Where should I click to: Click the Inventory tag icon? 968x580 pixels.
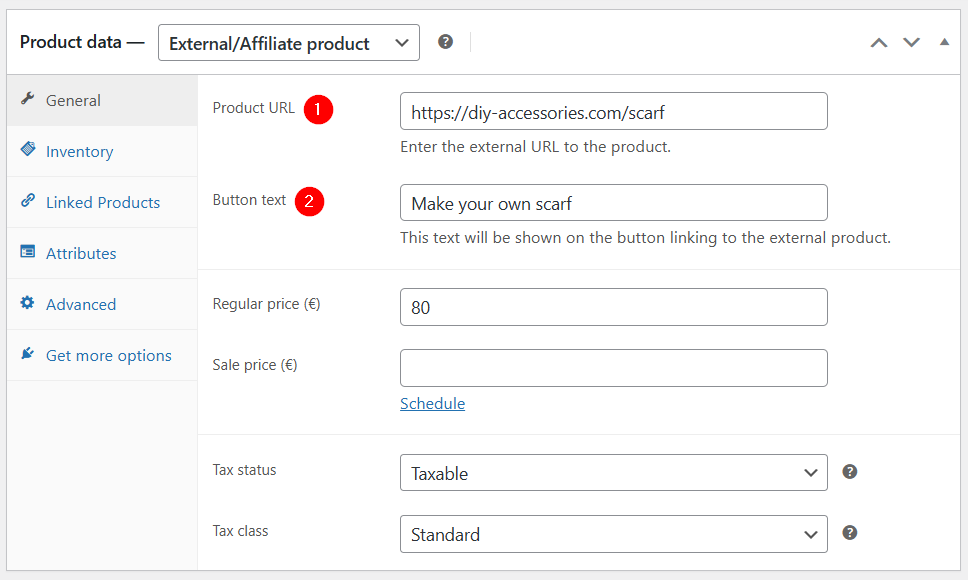pyautogui.click(x=28, y=149)
